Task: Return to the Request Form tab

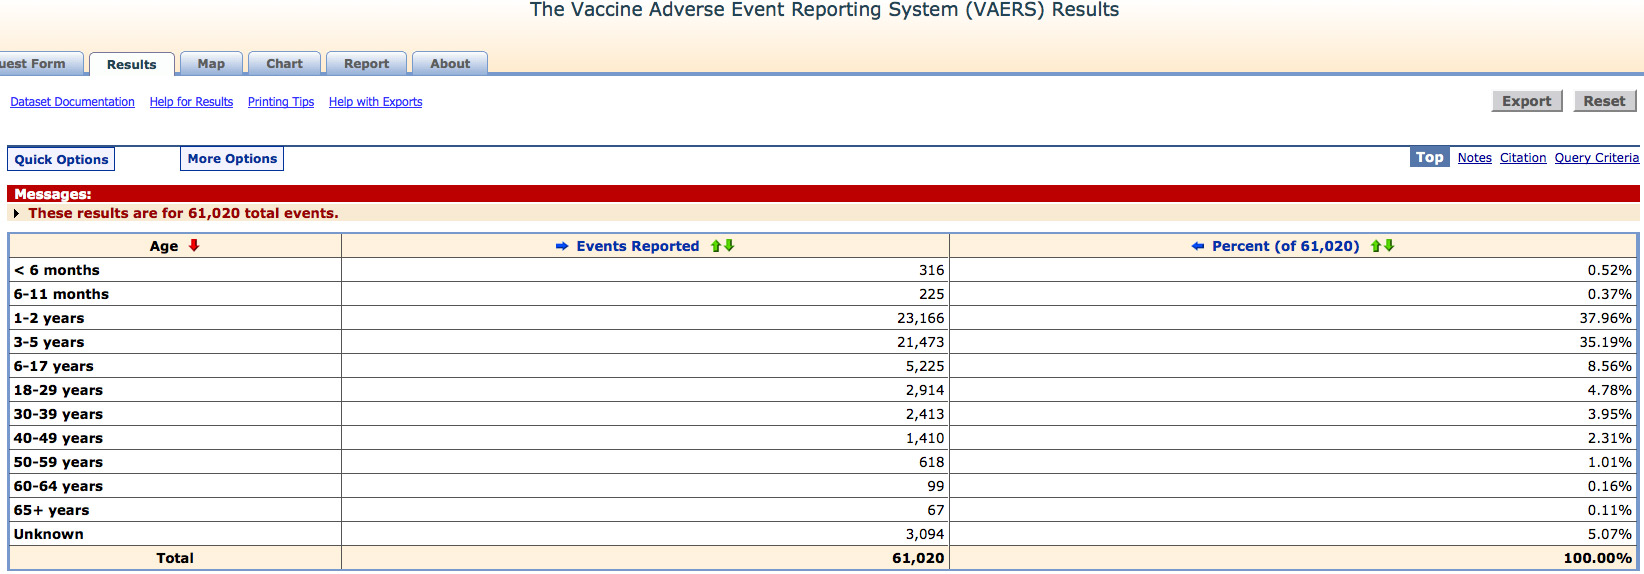Action: [40, 63]
